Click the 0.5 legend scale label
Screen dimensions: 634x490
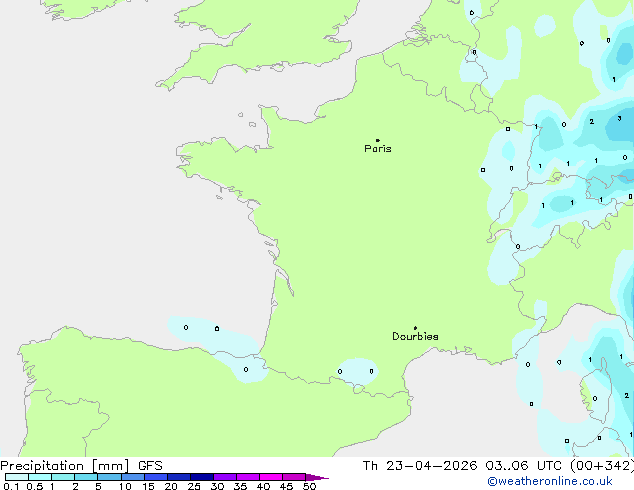click(x=35, y=486)
